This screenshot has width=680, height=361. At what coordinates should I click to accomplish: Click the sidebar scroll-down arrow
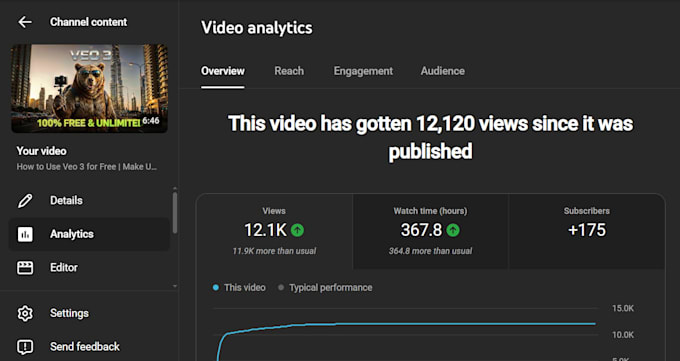pos(175,286)
